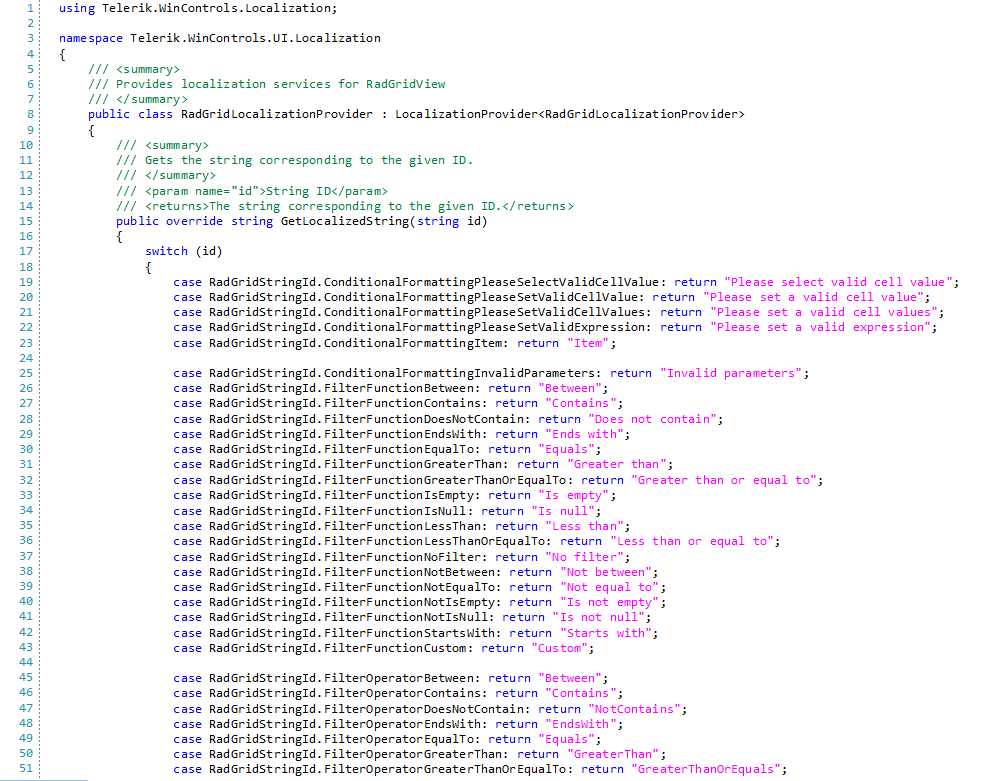This screenshot has height=781, width=987.
Task: Click string "Please set a valid cell values"
Action: coord(823,312)
